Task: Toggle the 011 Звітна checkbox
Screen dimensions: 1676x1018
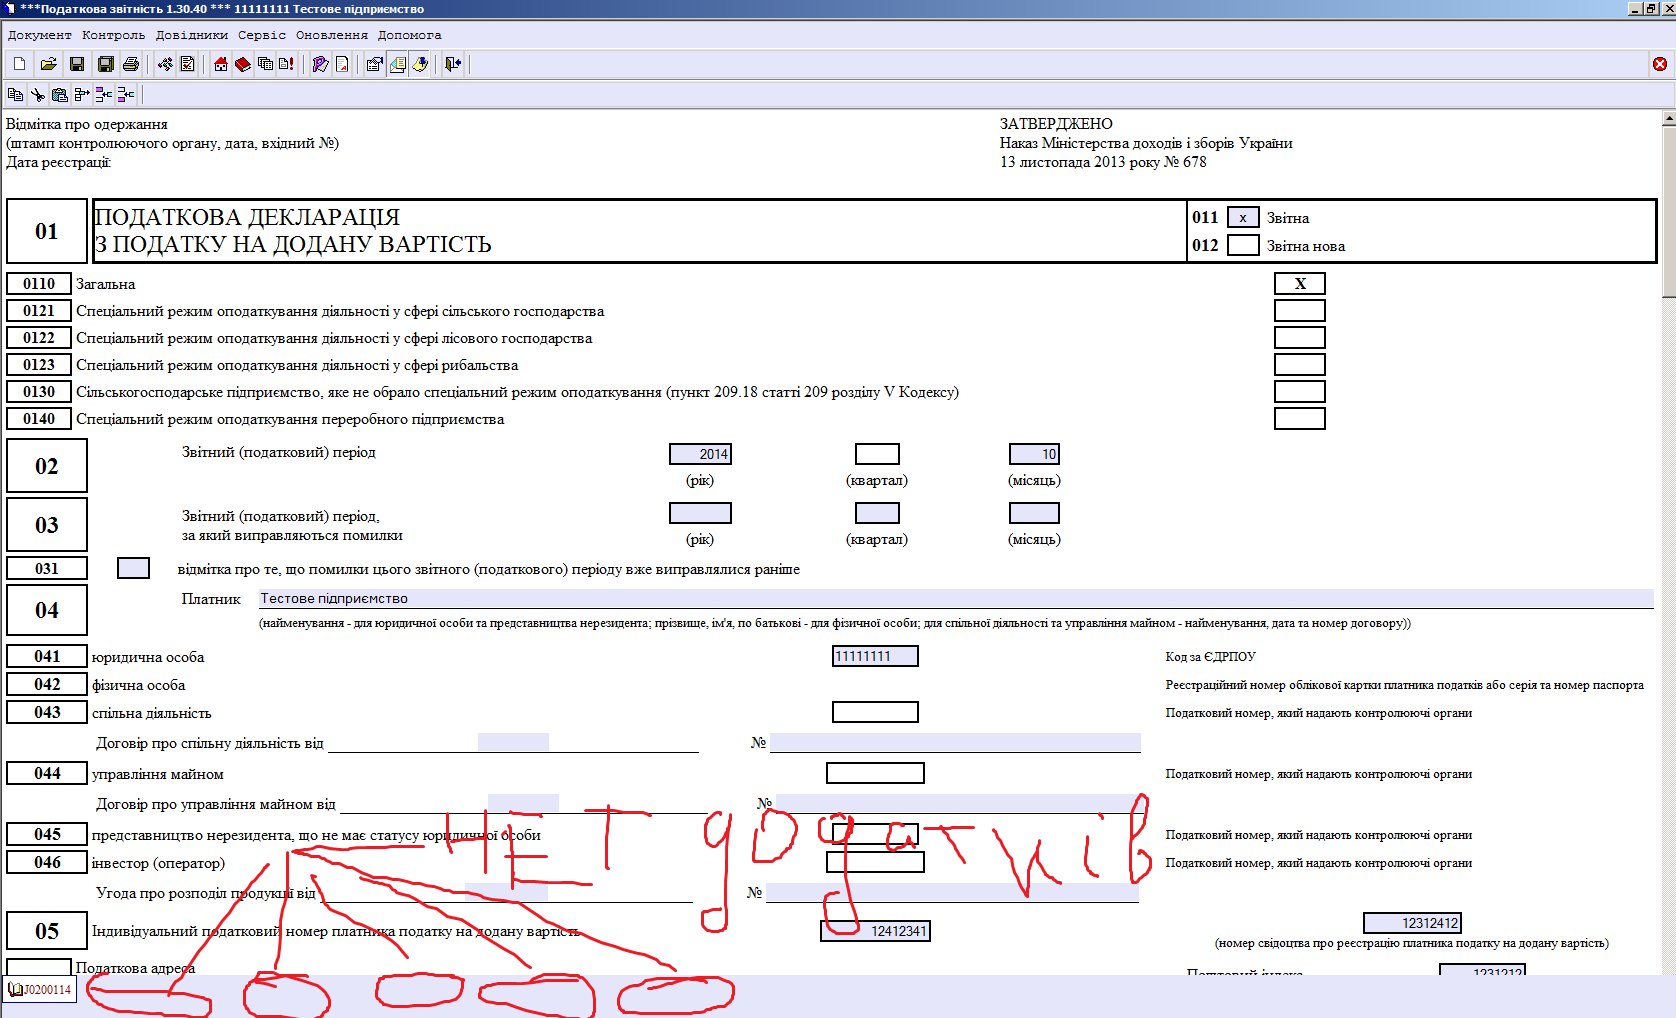Action: click(x=1243, y=217)
